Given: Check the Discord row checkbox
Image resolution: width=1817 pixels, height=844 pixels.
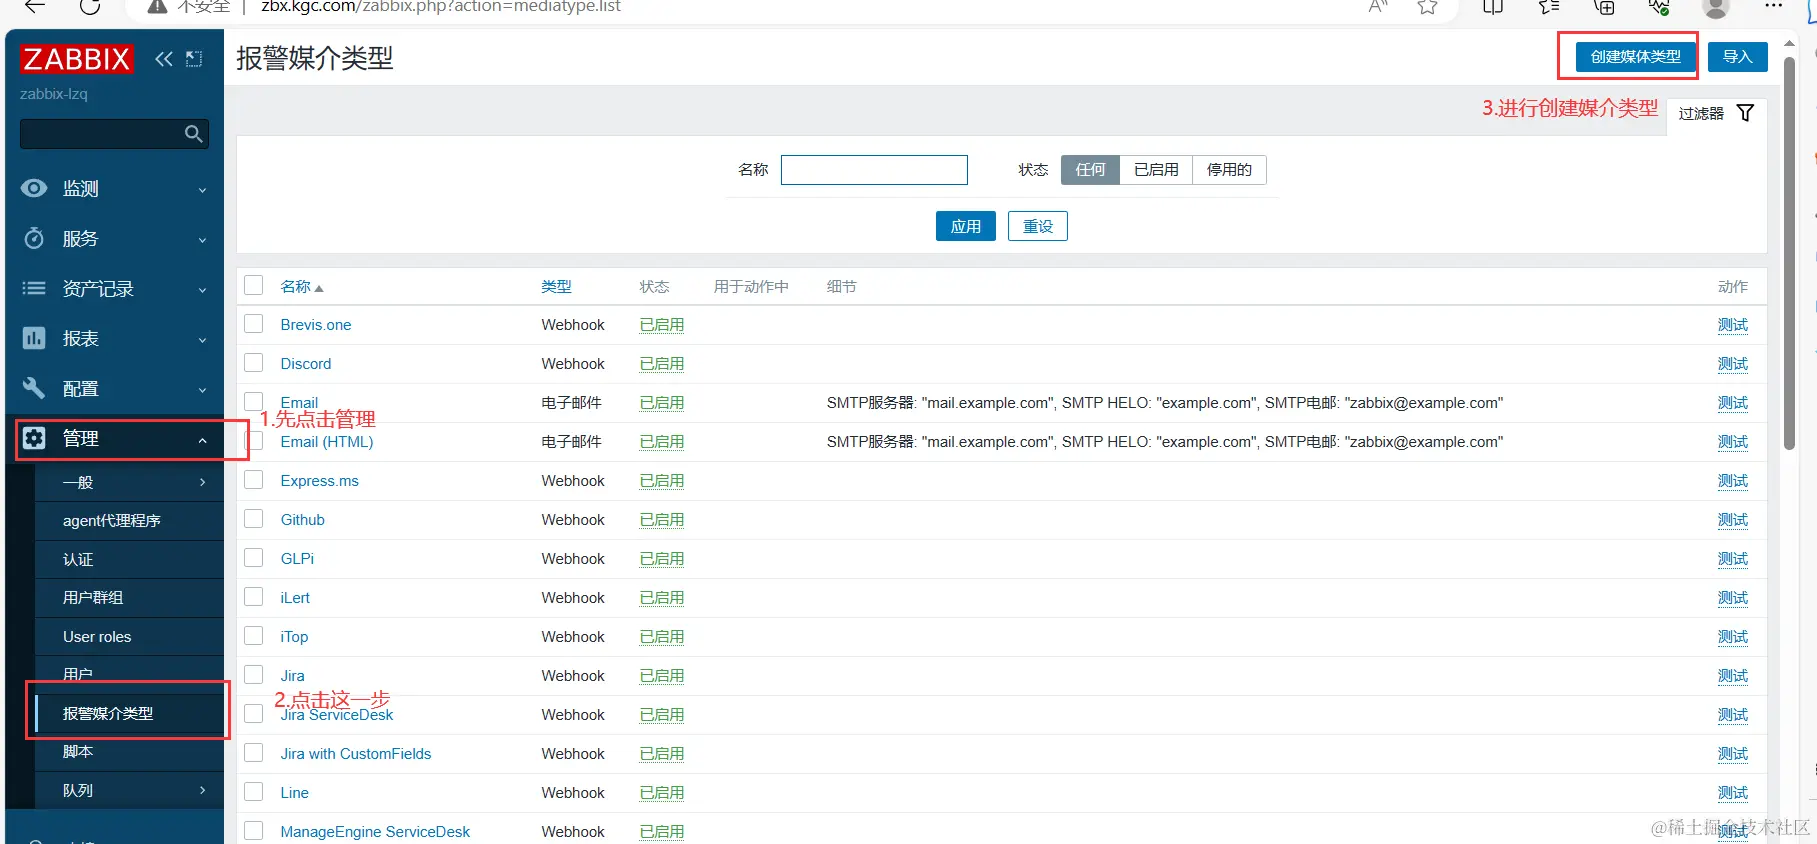Looking at the screenshot, I should pyautogui.click(x=254, y=363).
